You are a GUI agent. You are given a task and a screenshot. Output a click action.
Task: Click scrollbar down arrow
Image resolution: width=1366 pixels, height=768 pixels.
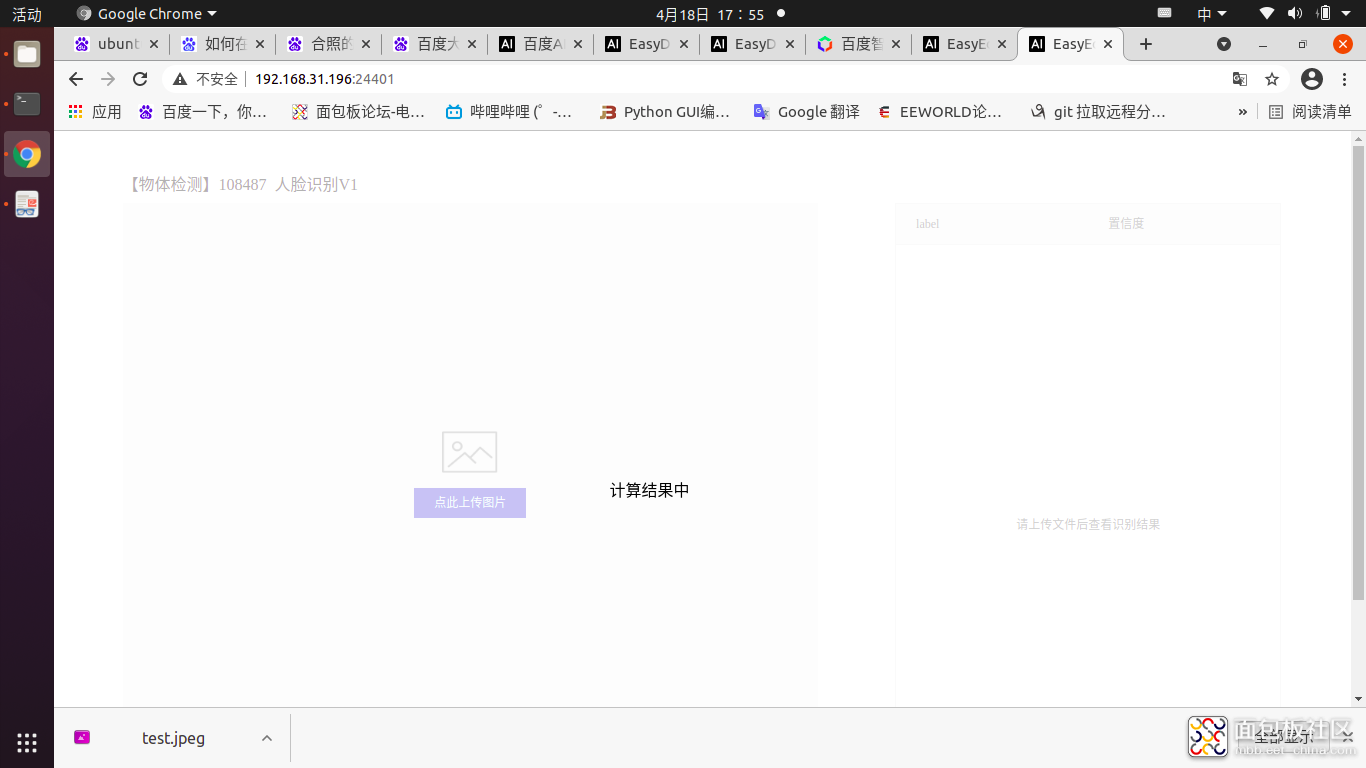pos(1358,699)
